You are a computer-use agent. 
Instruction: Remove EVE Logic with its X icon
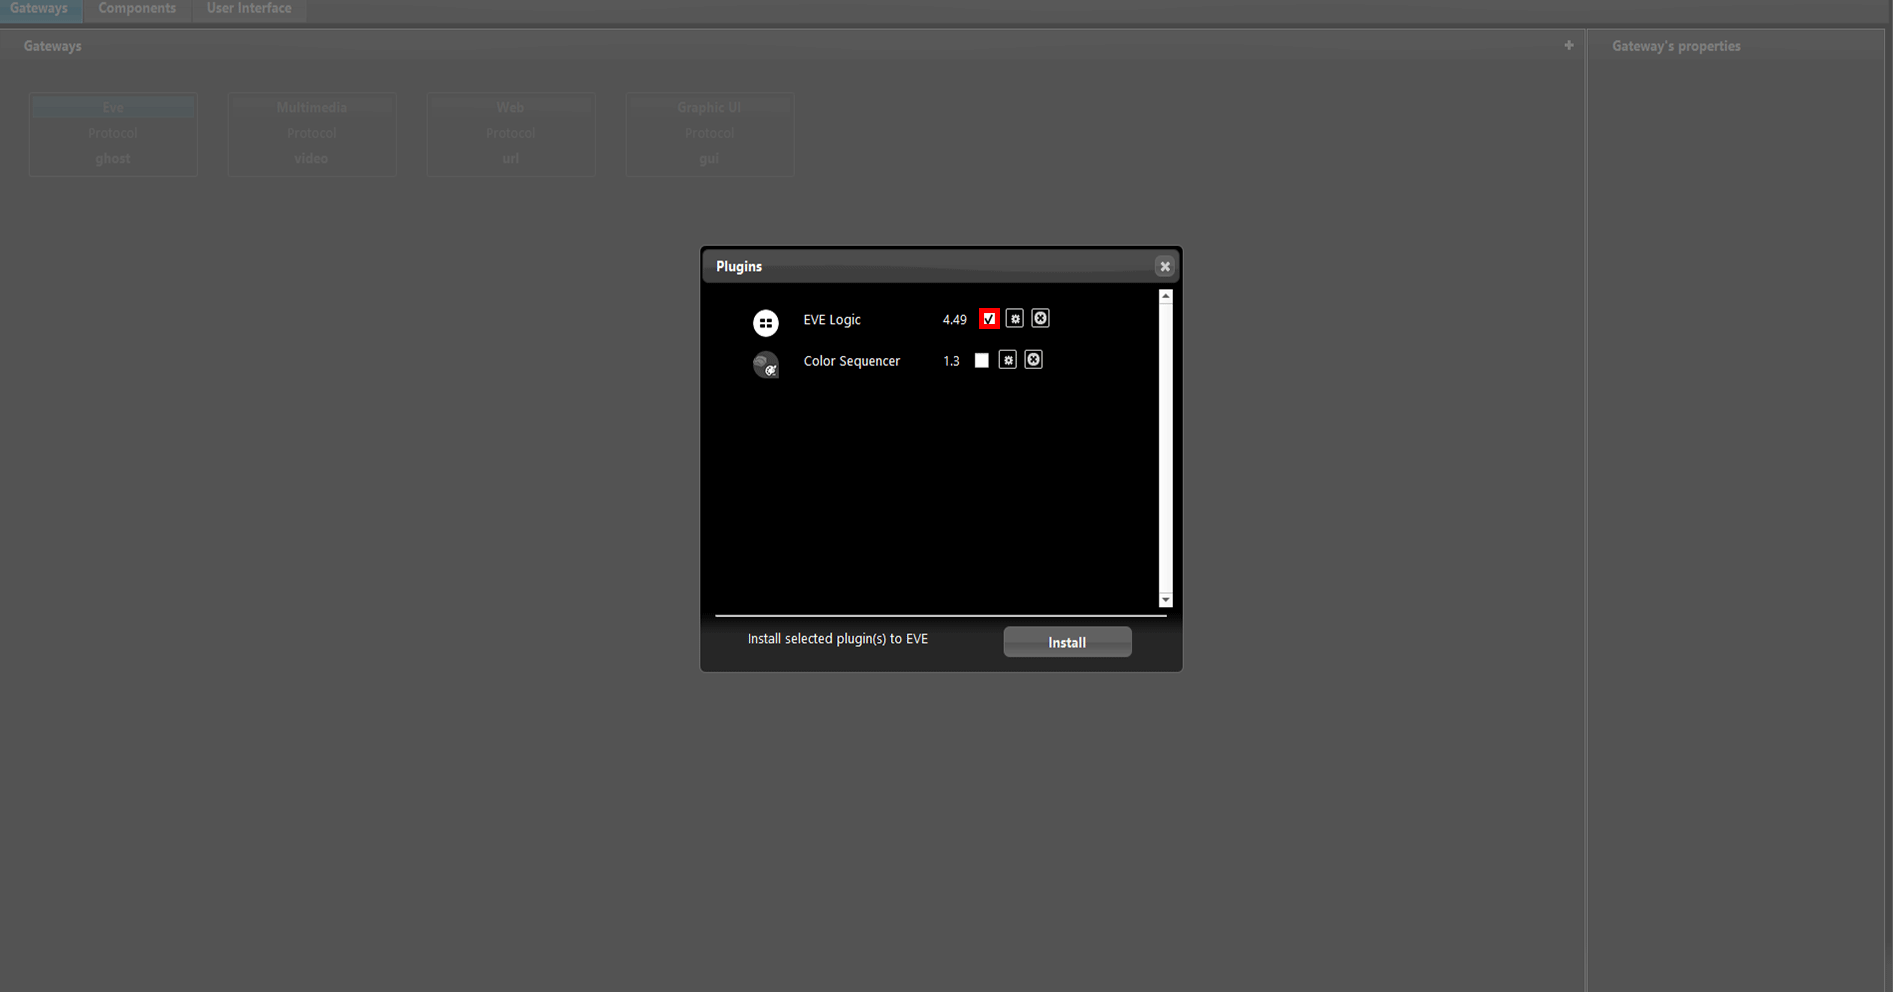click(x=1040, y=318)
